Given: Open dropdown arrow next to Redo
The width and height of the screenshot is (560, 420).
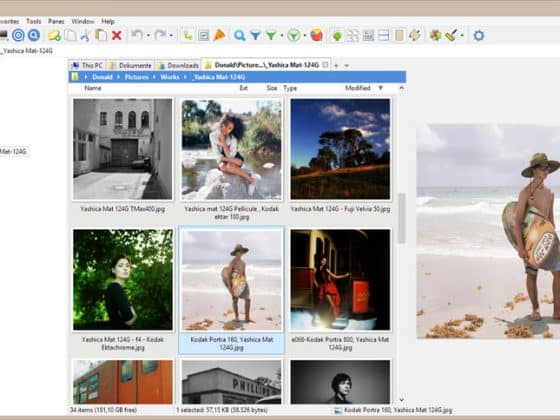Looking at the screenshot, I should click(171, 35).
